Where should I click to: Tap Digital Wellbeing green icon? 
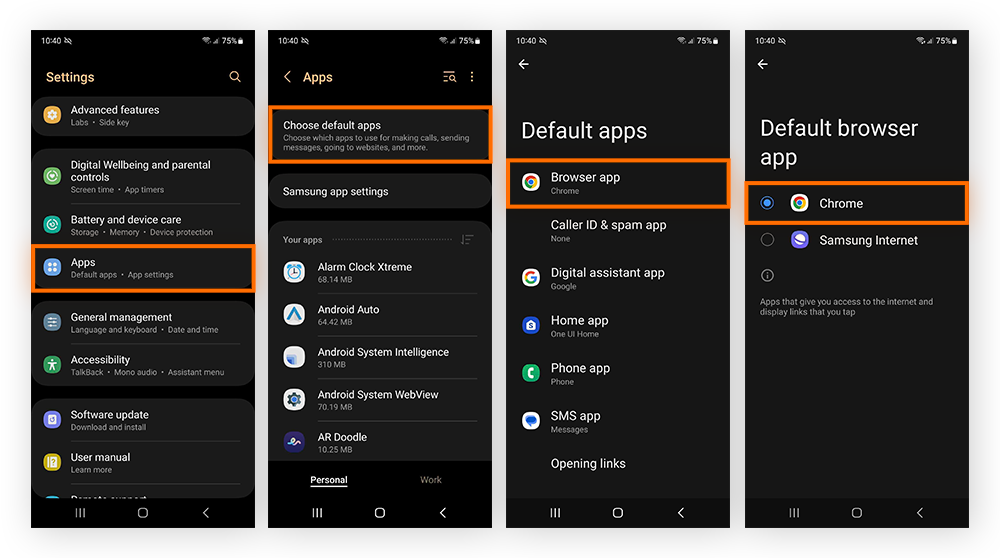coord(52,175)
